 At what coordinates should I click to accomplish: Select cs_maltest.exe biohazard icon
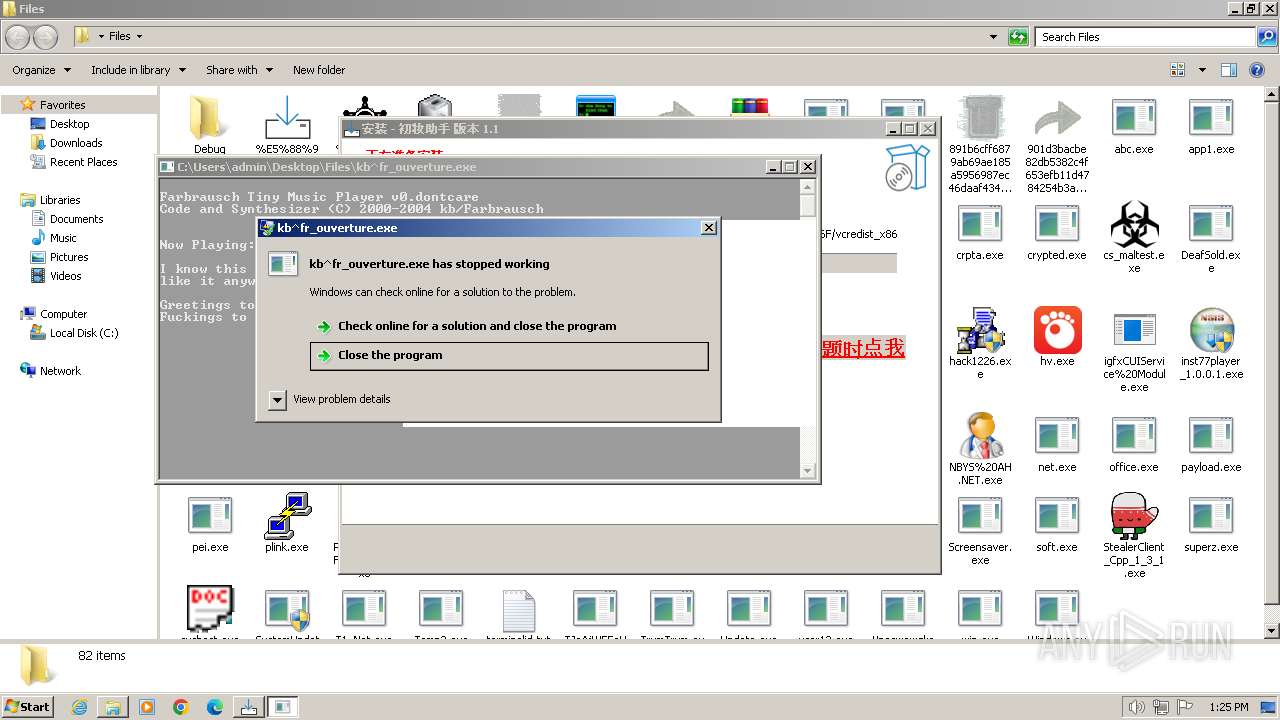pyautogui.click(x=1134, y=238)
